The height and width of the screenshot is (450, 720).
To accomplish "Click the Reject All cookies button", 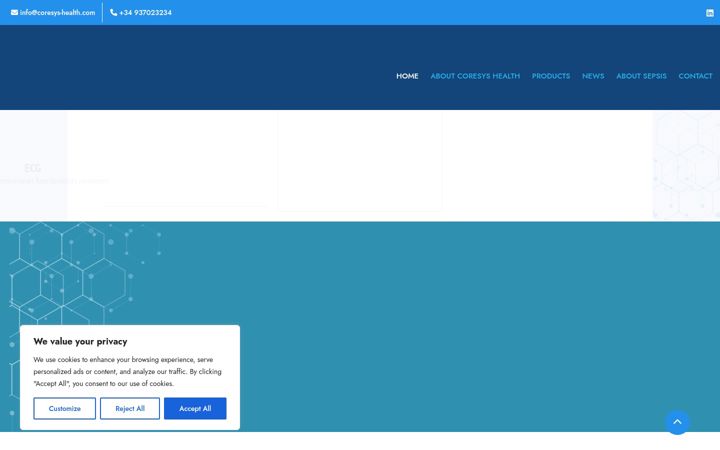I will point(130,408).
